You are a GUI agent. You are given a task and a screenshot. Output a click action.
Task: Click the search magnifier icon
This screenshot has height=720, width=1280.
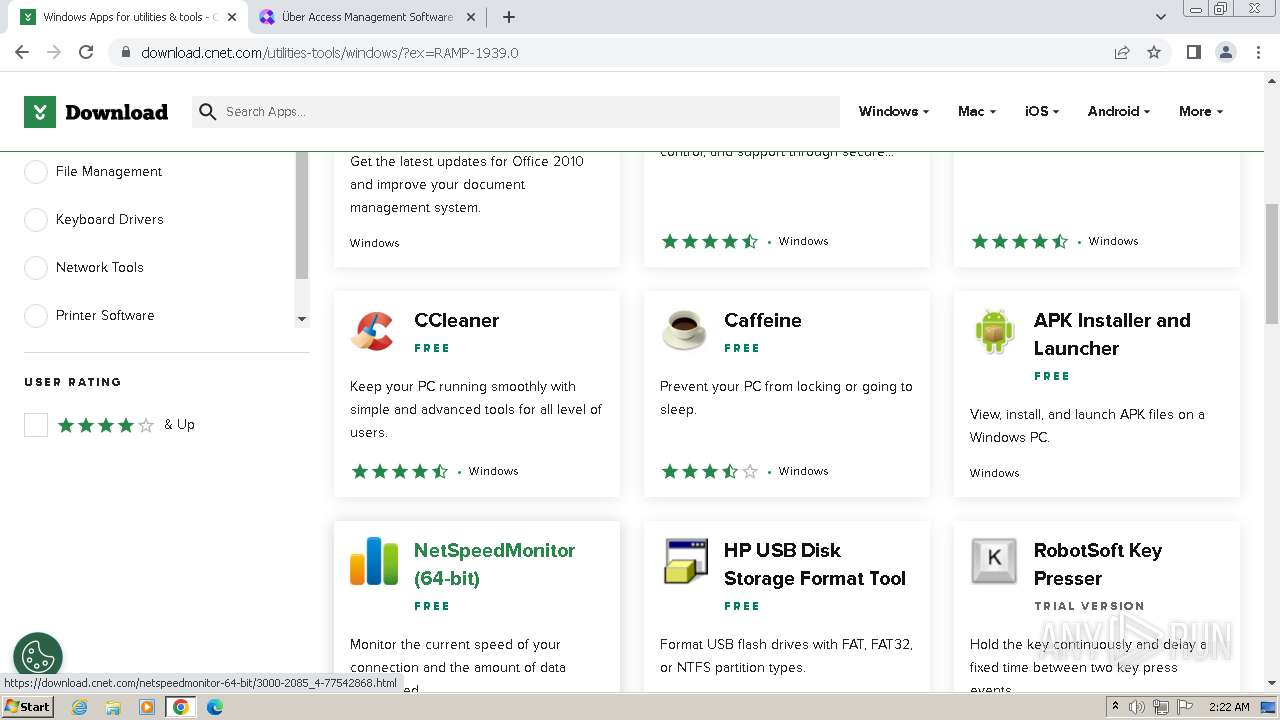pyautogui.click(x=208, y=112)
